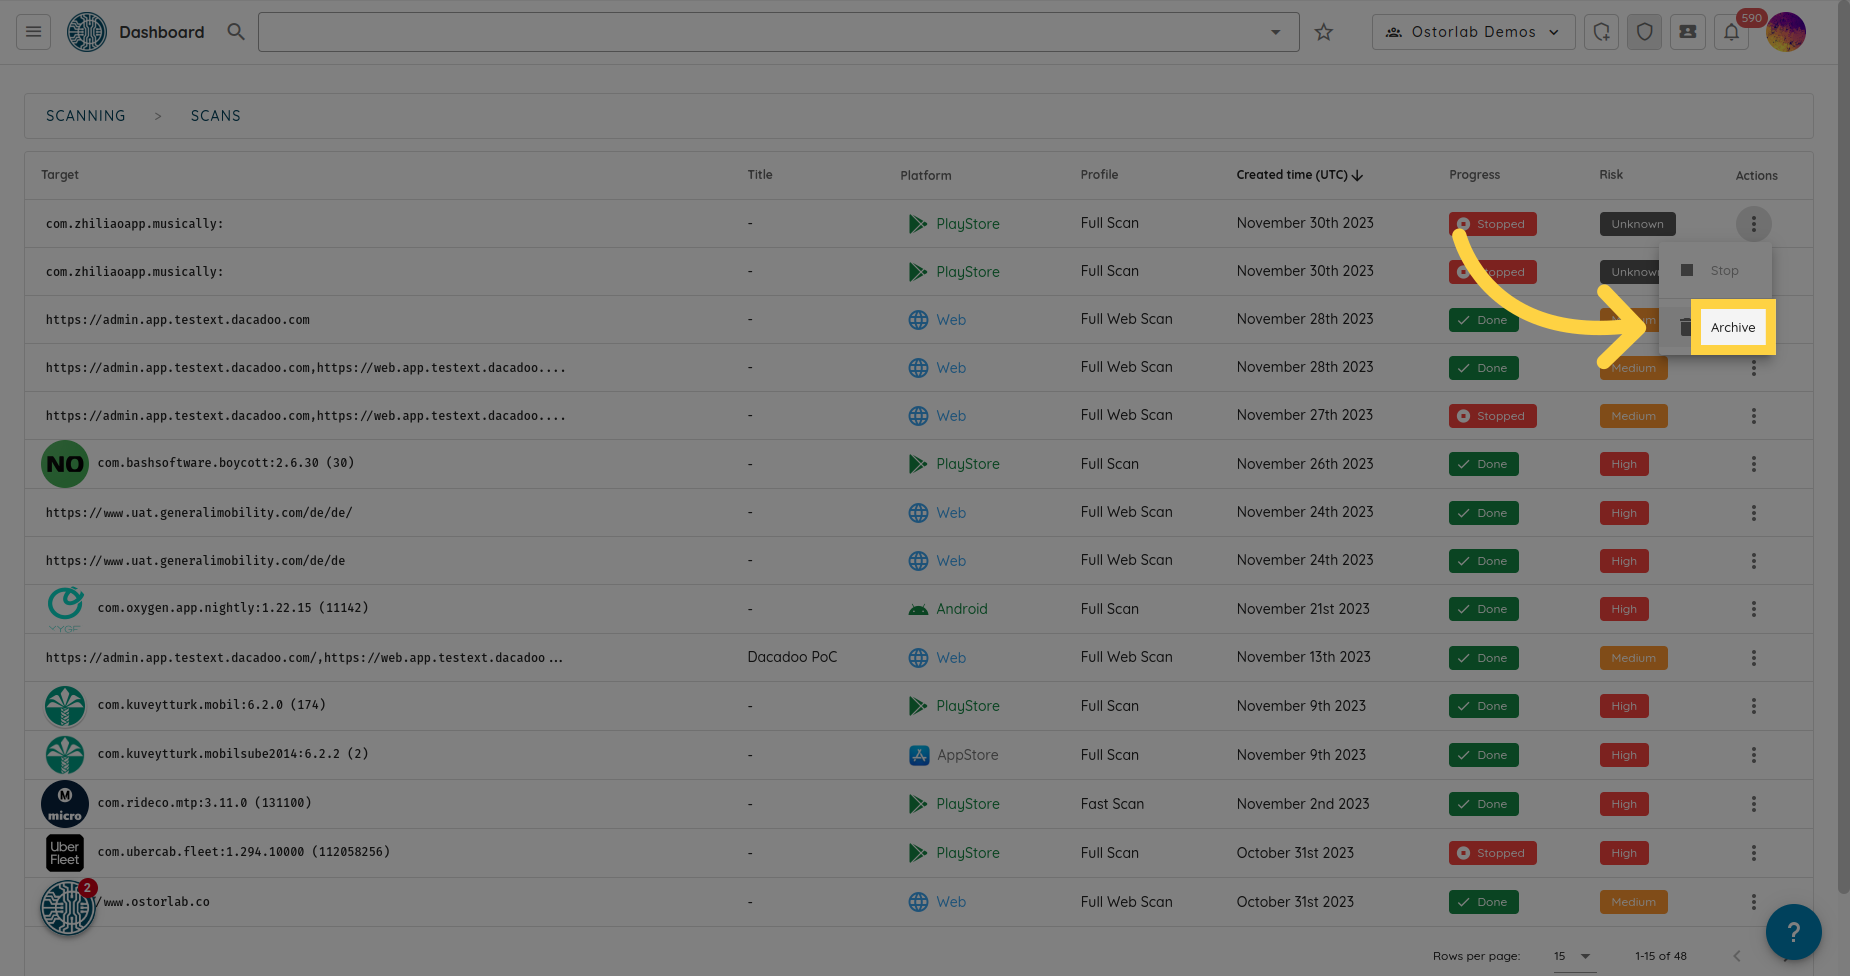Click the shield icon in the header
Viewport: 1850px width, 976px height.
tap(1645, 32)
